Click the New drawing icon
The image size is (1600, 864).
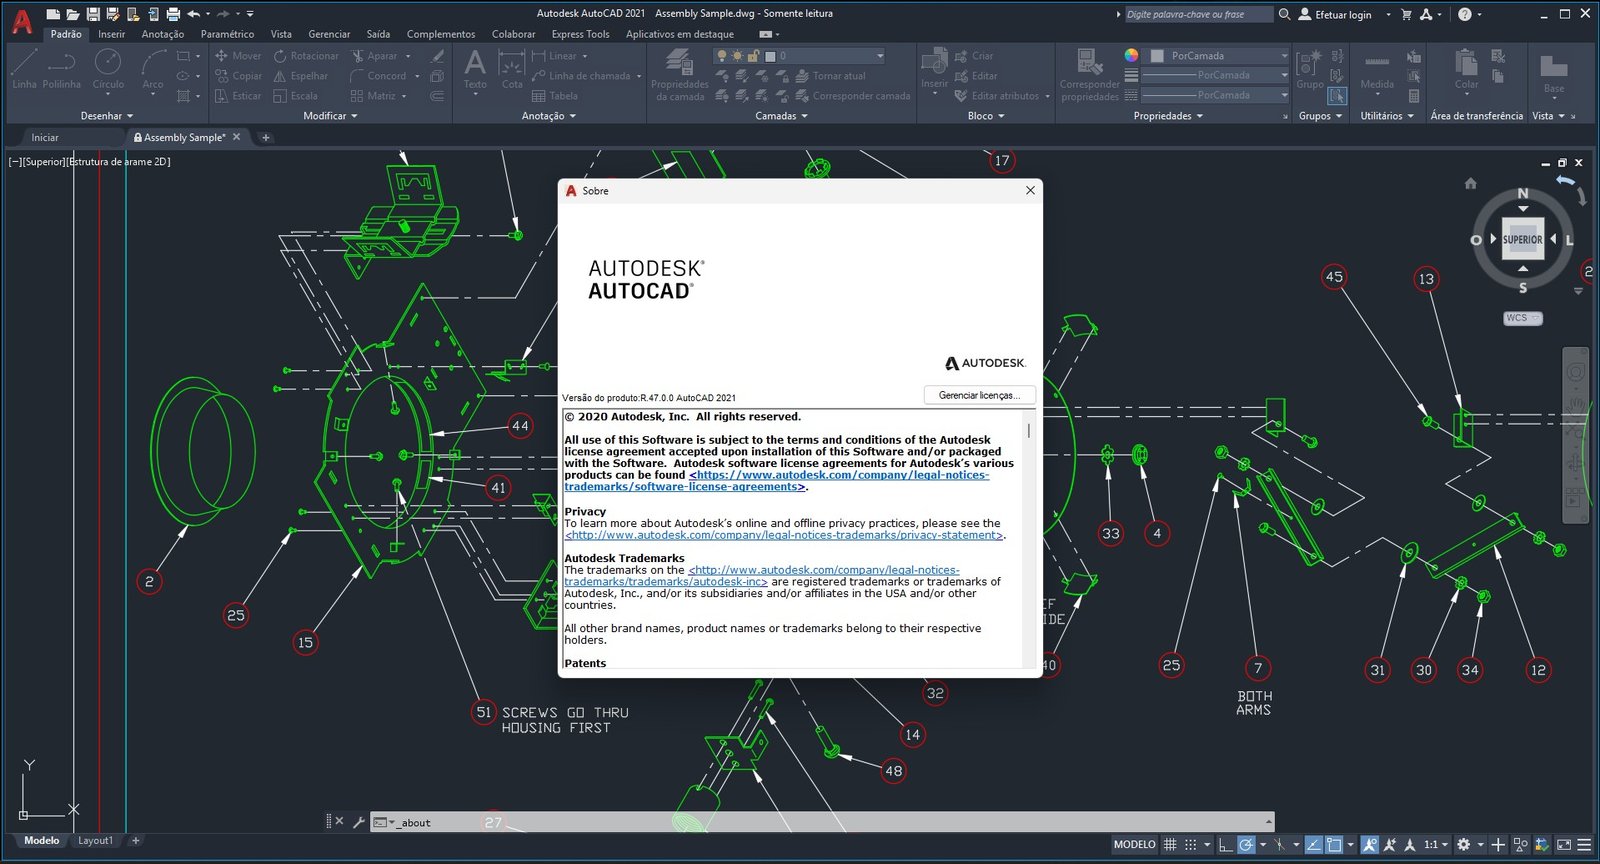click(x=53, y=14)
